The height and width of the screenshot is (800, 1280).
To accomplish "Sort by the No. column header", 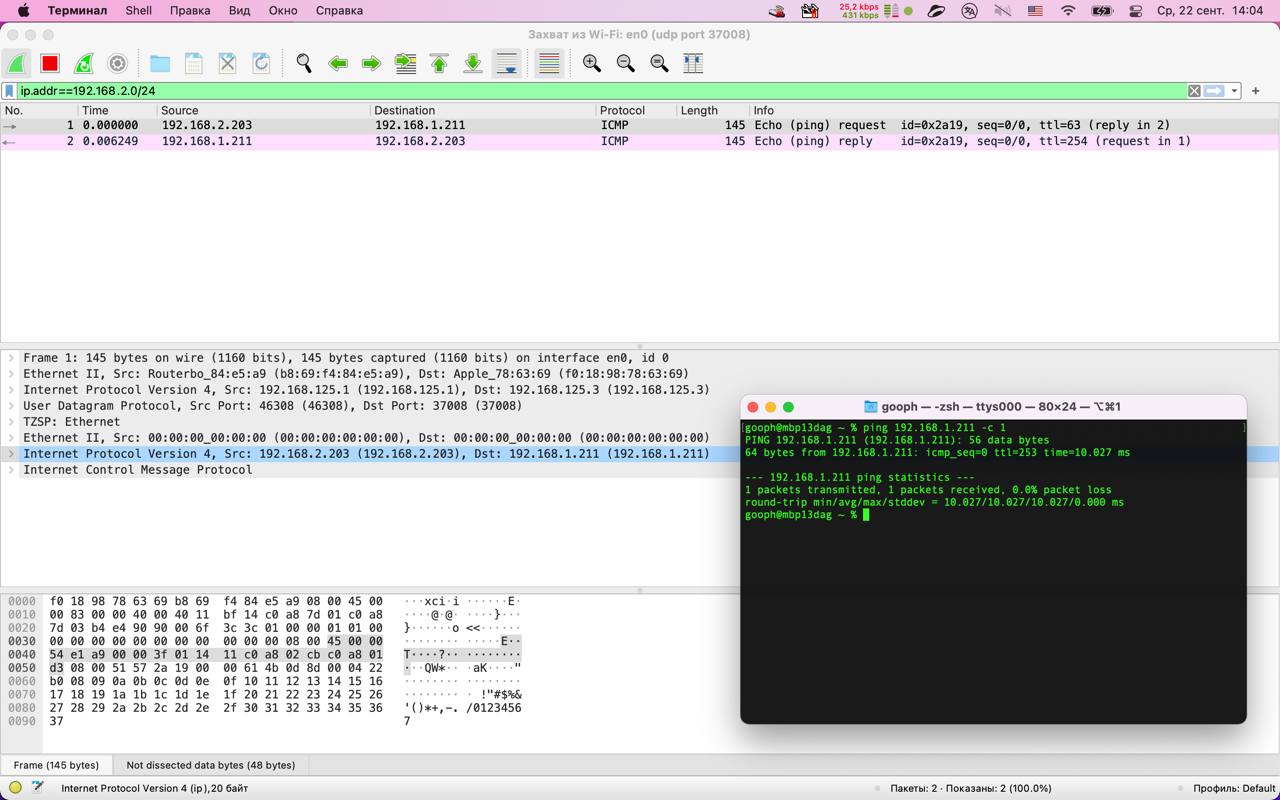I will coord(40,110).
